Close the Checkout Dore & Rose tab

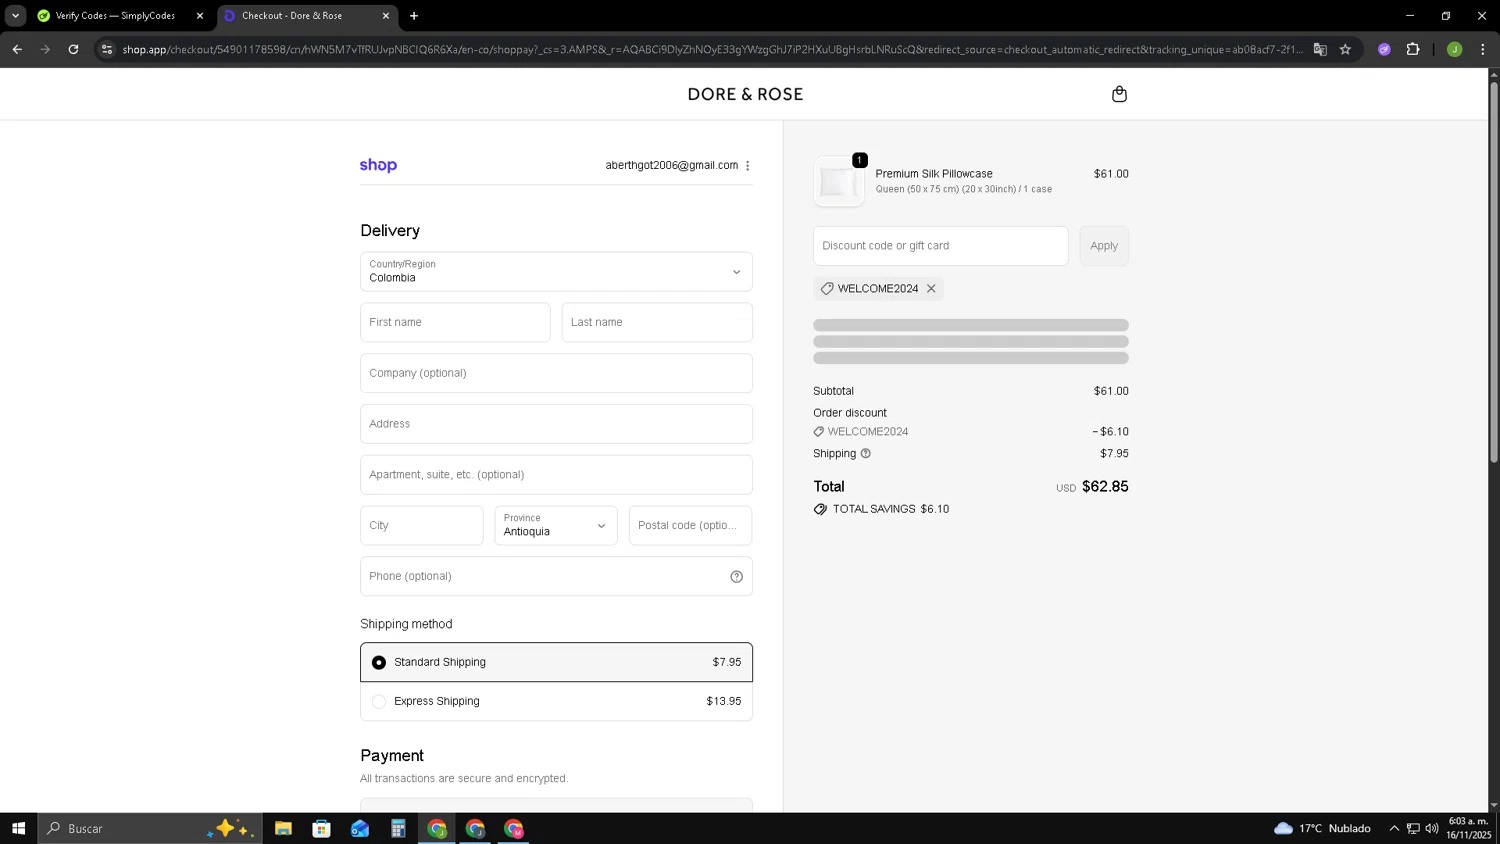[386, 16]
